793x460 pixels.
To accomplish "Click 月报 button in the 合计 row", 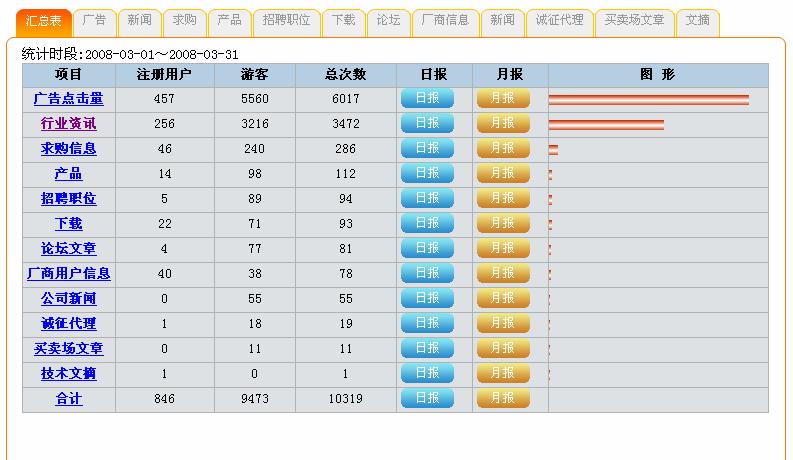I will pyautogui.click(x=502, y=399).
